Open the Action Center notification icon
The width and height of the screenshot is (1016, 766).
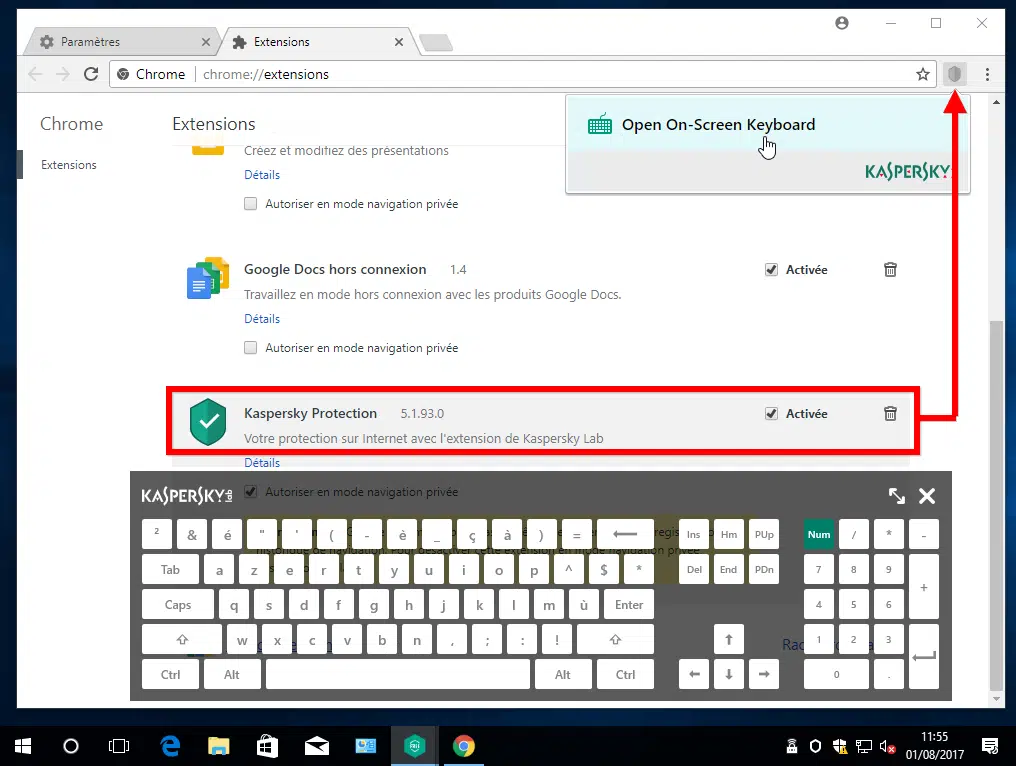point(989,747)
